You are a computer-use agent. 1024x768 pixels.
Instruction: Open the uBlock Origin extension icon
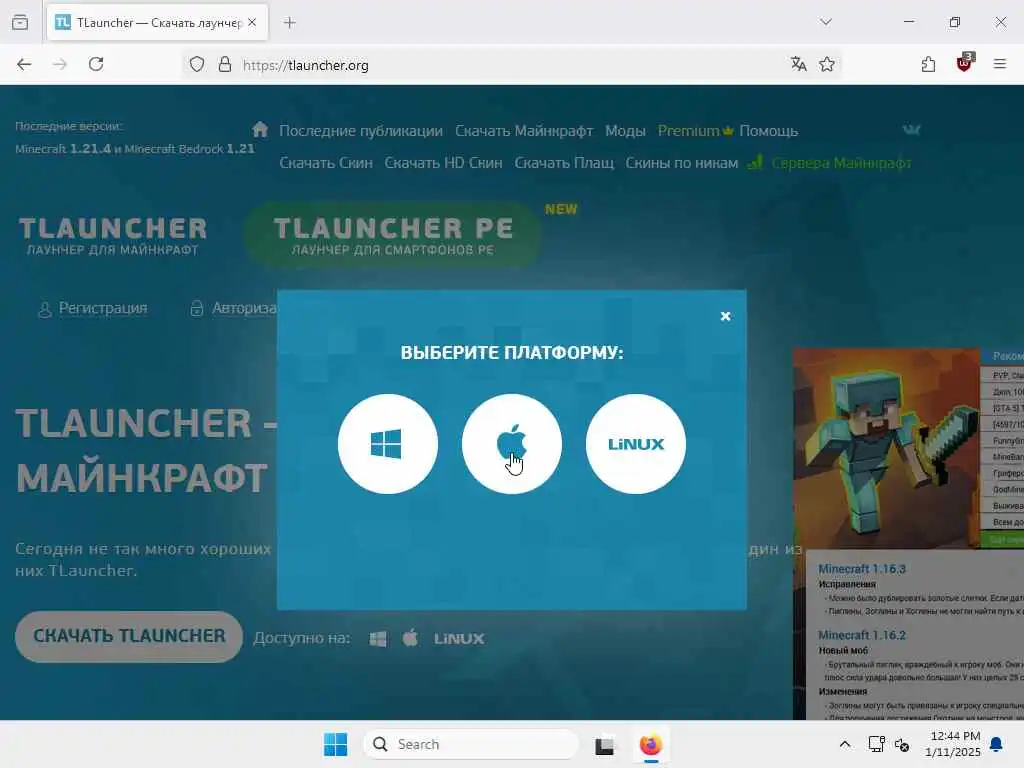point(965,63)
